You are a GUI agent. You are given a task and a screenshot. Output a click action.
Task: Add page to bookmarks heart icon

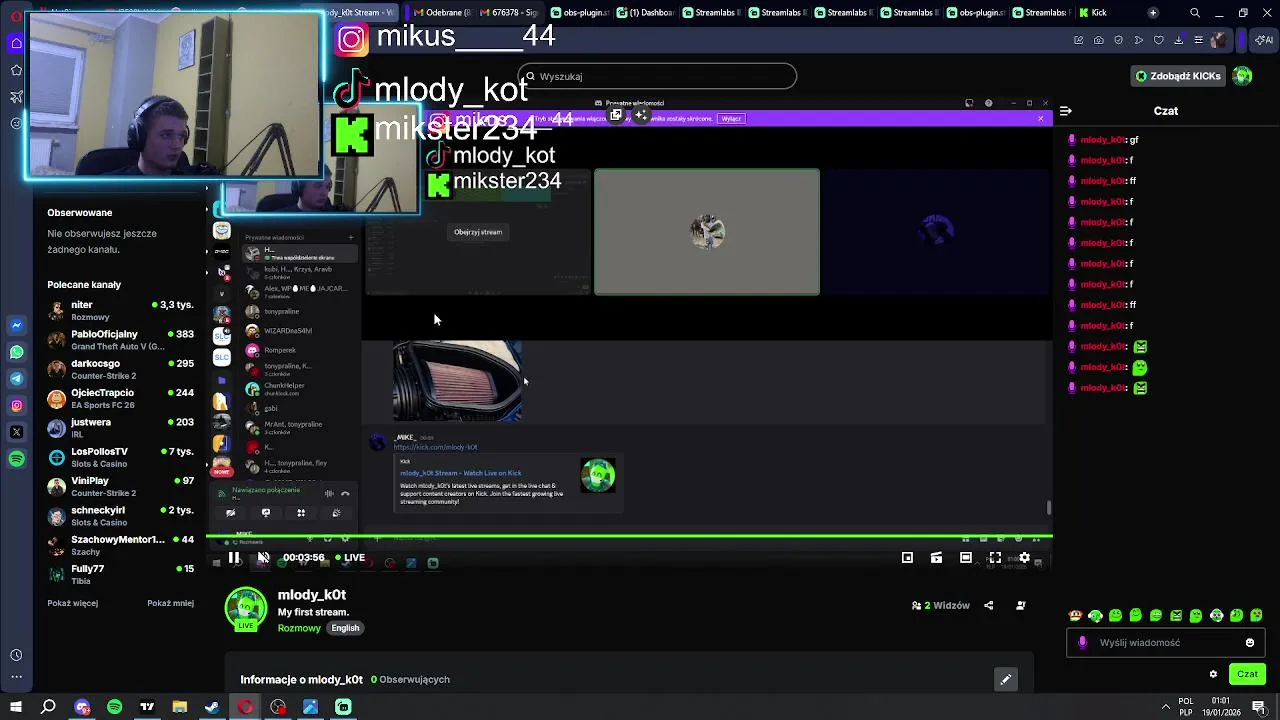tap(1159, 40)
